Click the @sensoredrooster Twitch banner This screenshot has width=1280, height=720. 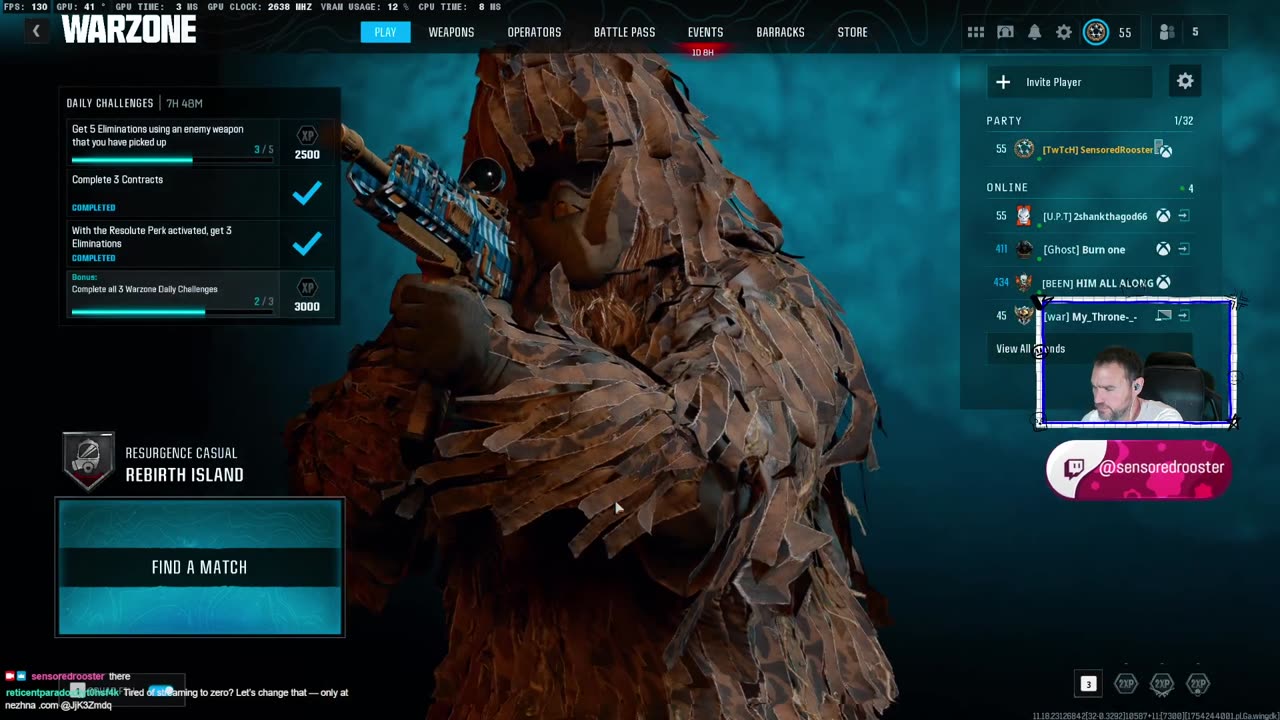[x=1139, y=469]
